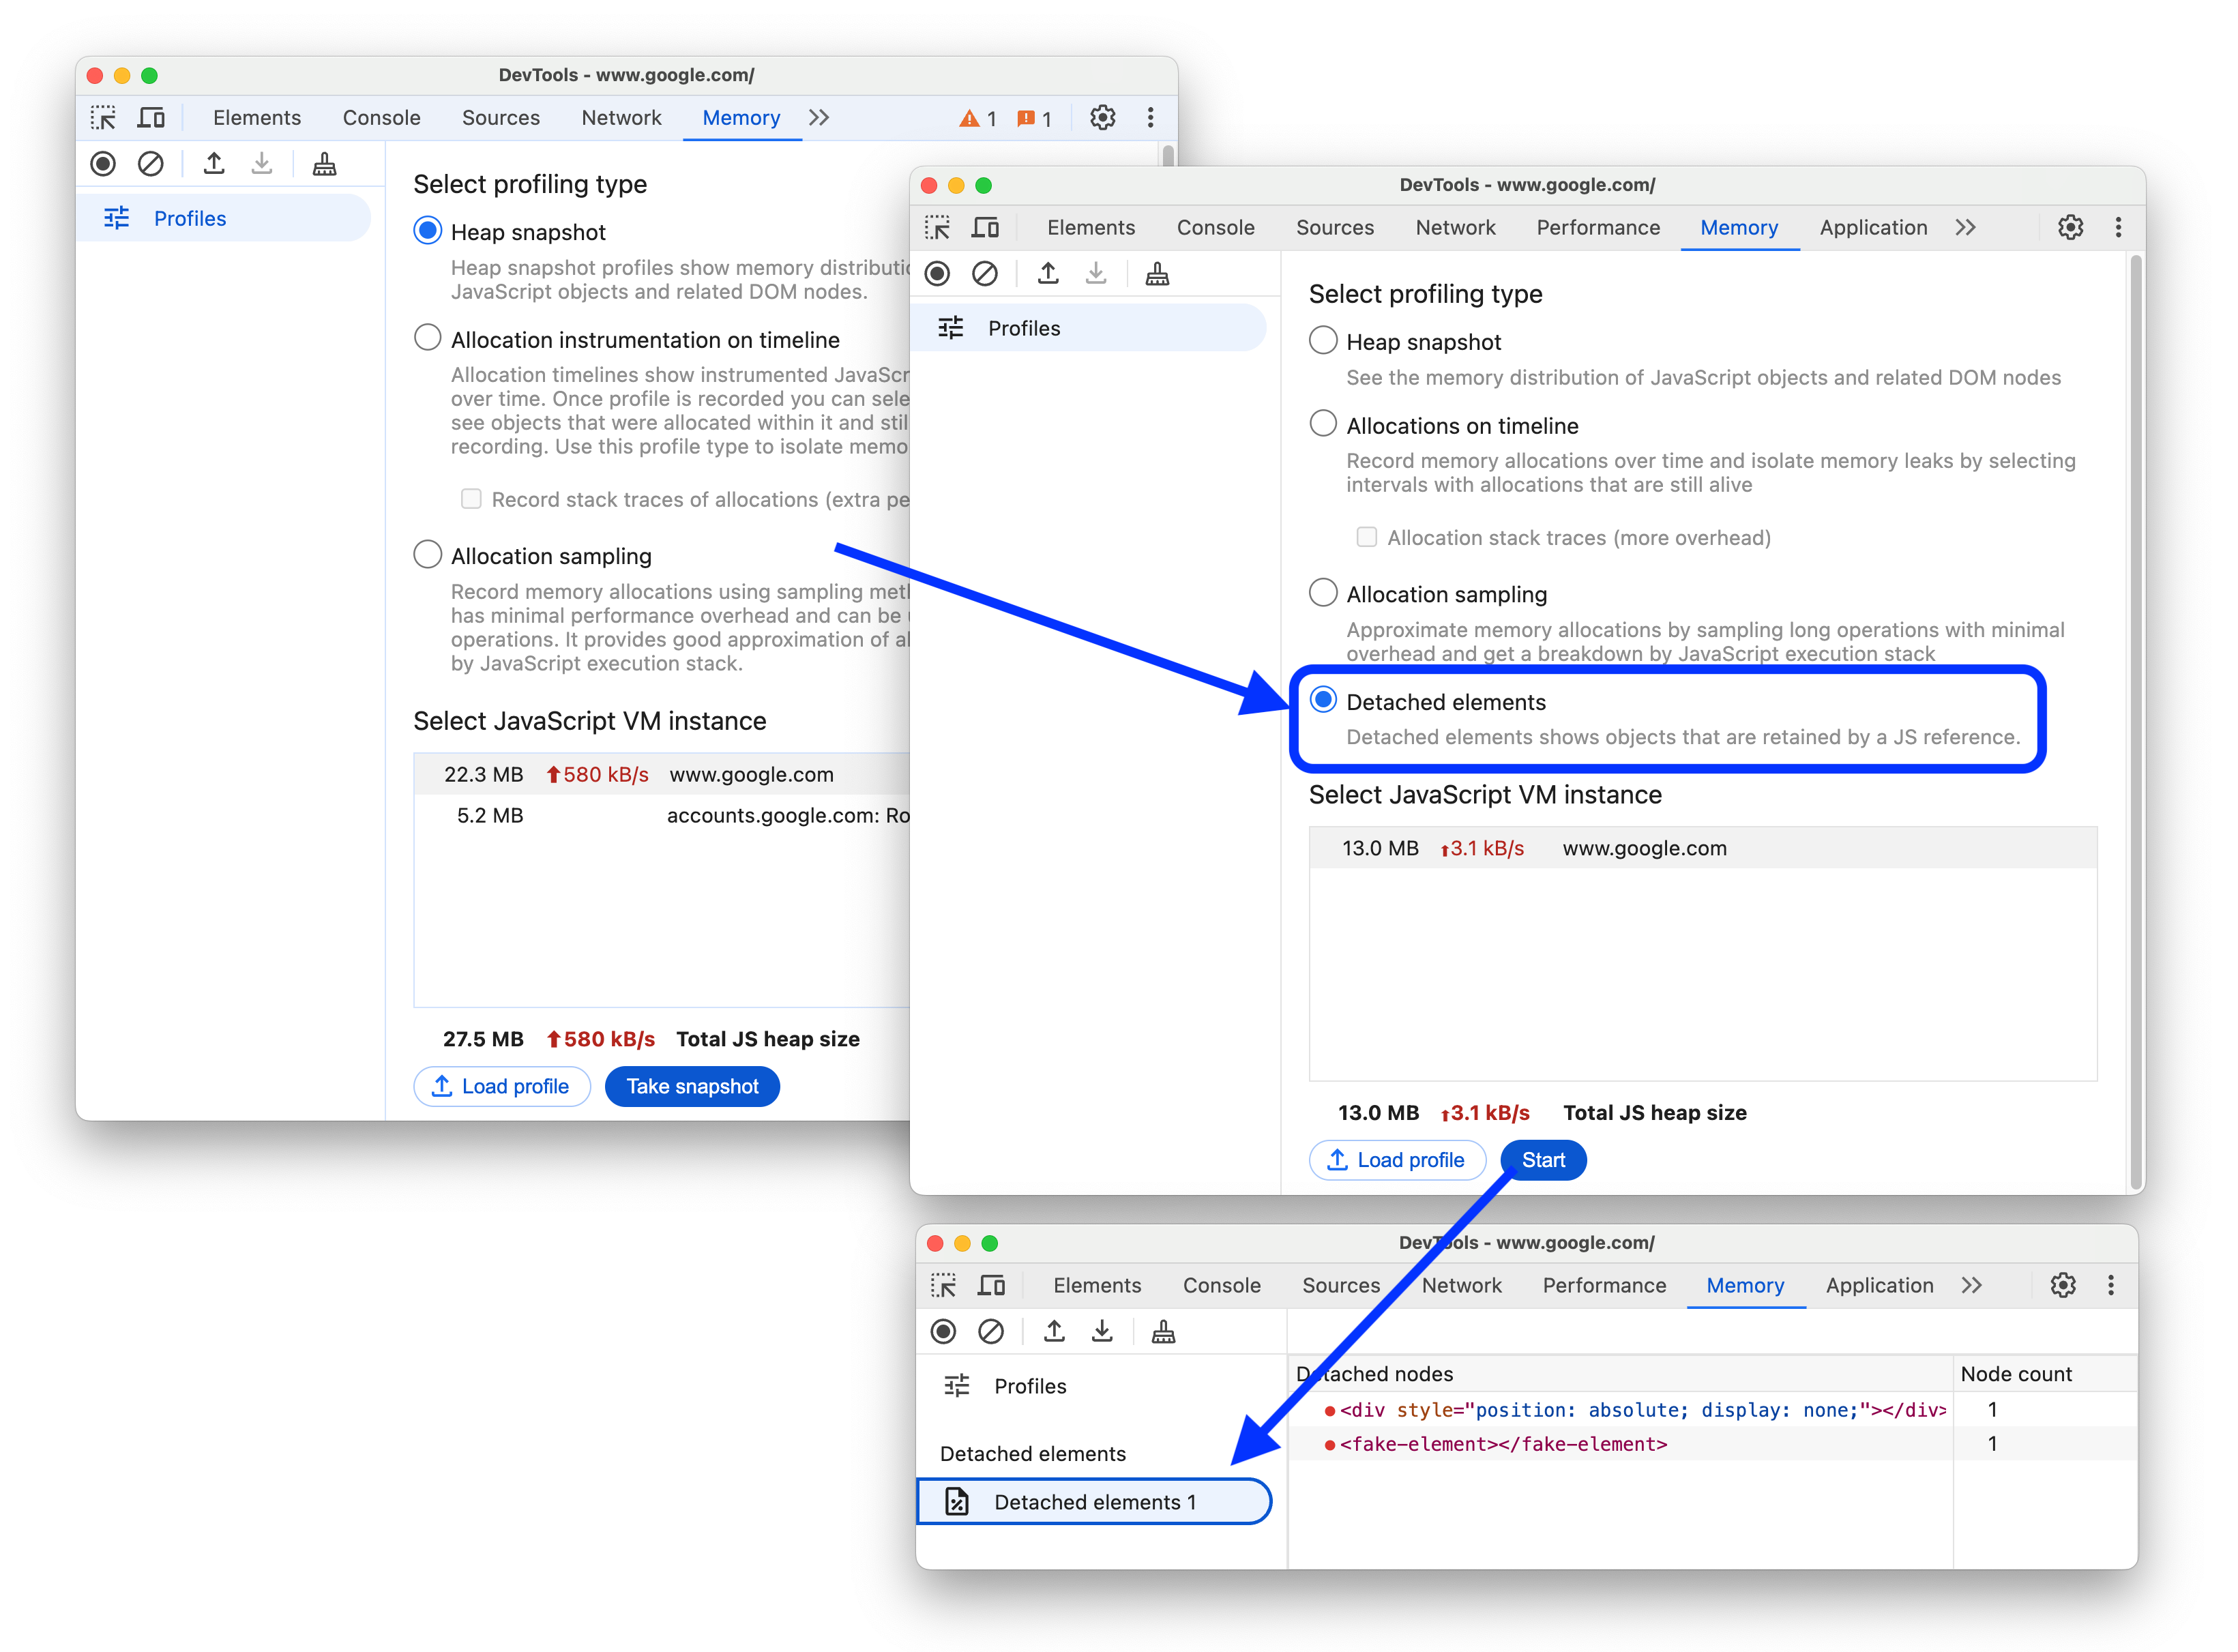Load an existing memory profile file

point(1399,1160)
